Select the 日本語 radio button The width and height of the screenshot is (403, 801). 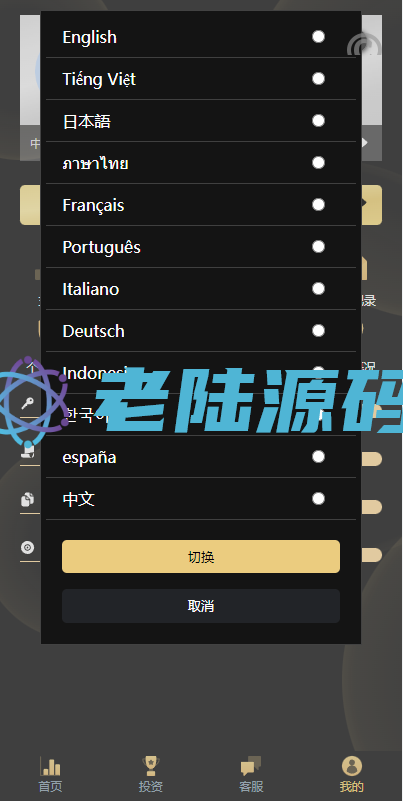[318, 121]
